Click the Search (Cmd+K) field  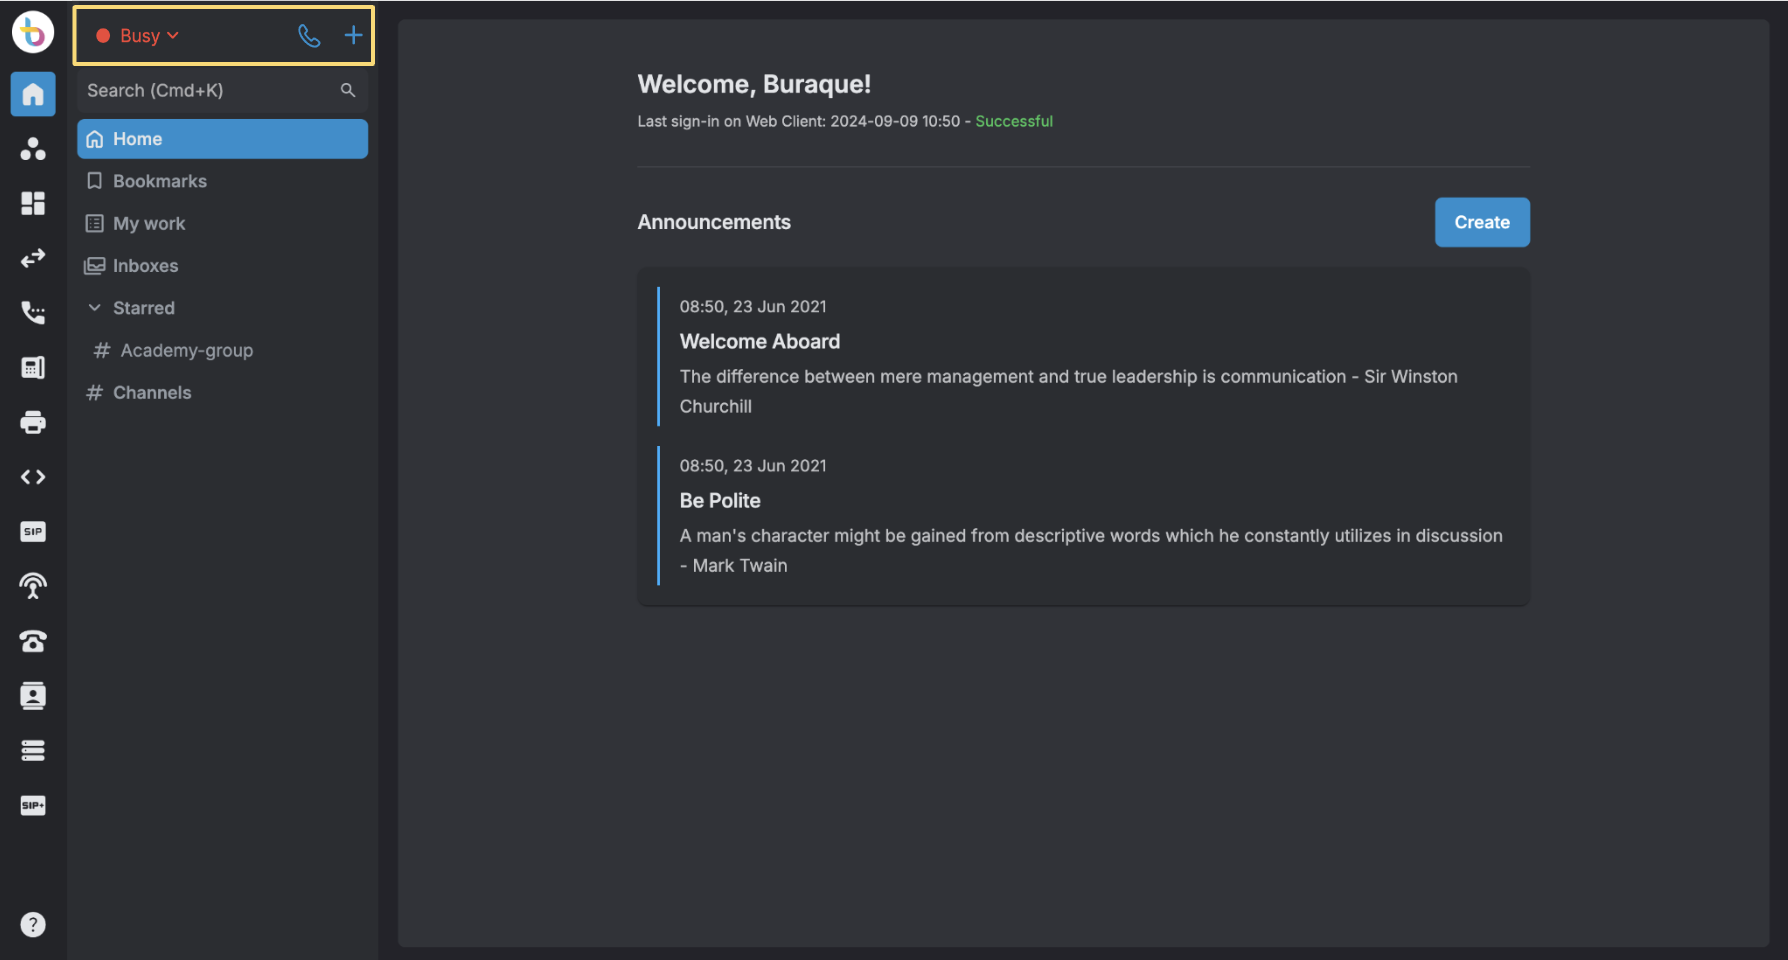(210, 90)
